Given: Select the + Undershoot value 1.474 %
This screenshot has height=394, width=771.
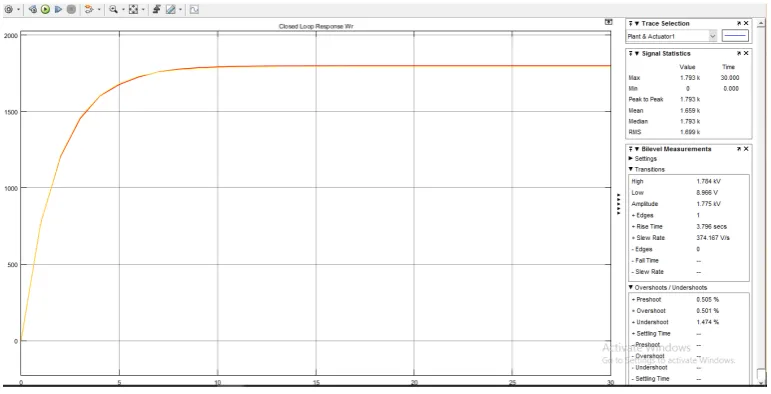Looking at the screenshot, I should click(x=708, y=322).
